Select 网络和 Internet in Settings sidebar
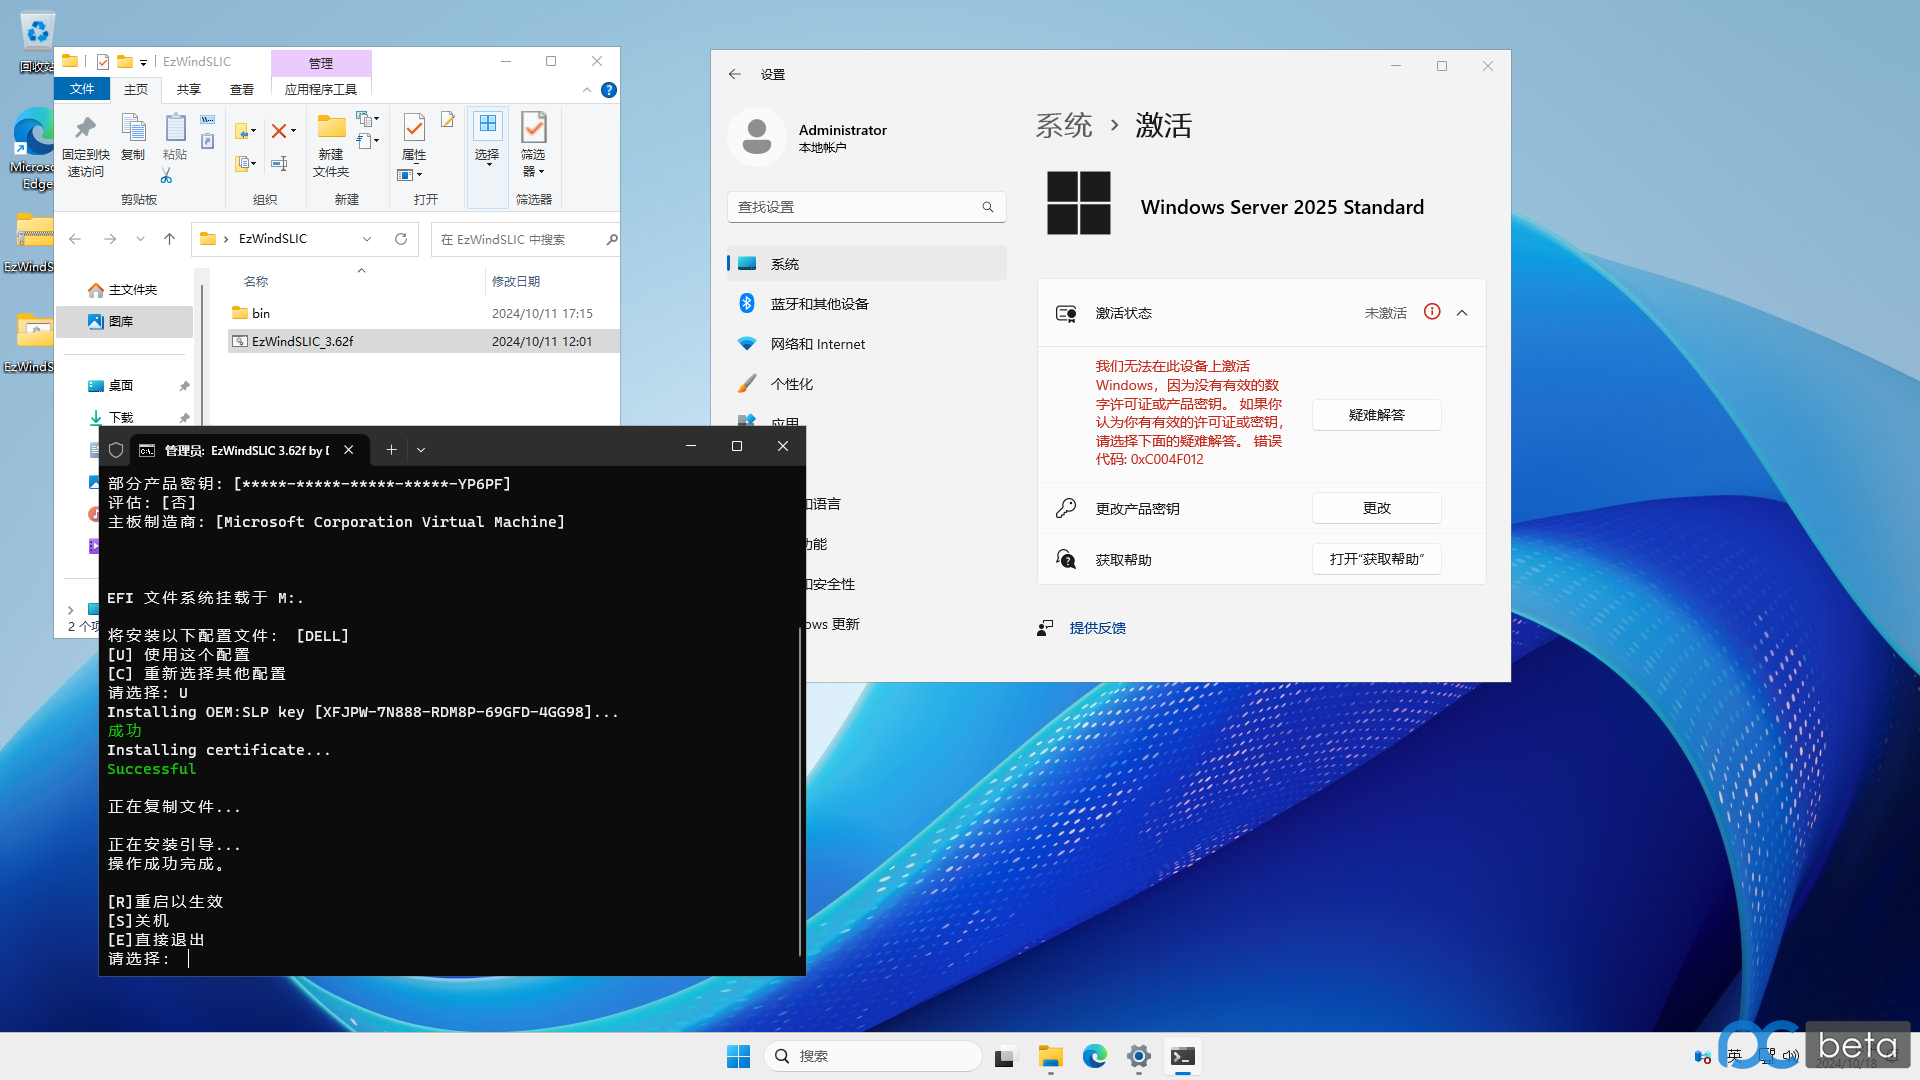The image size is (1920, 1080). (866, 344)
